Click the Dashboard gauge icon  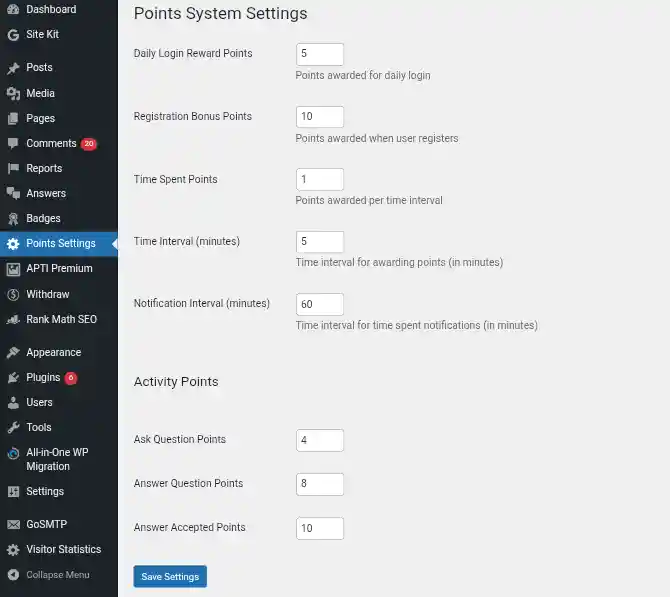click(13, 9)
